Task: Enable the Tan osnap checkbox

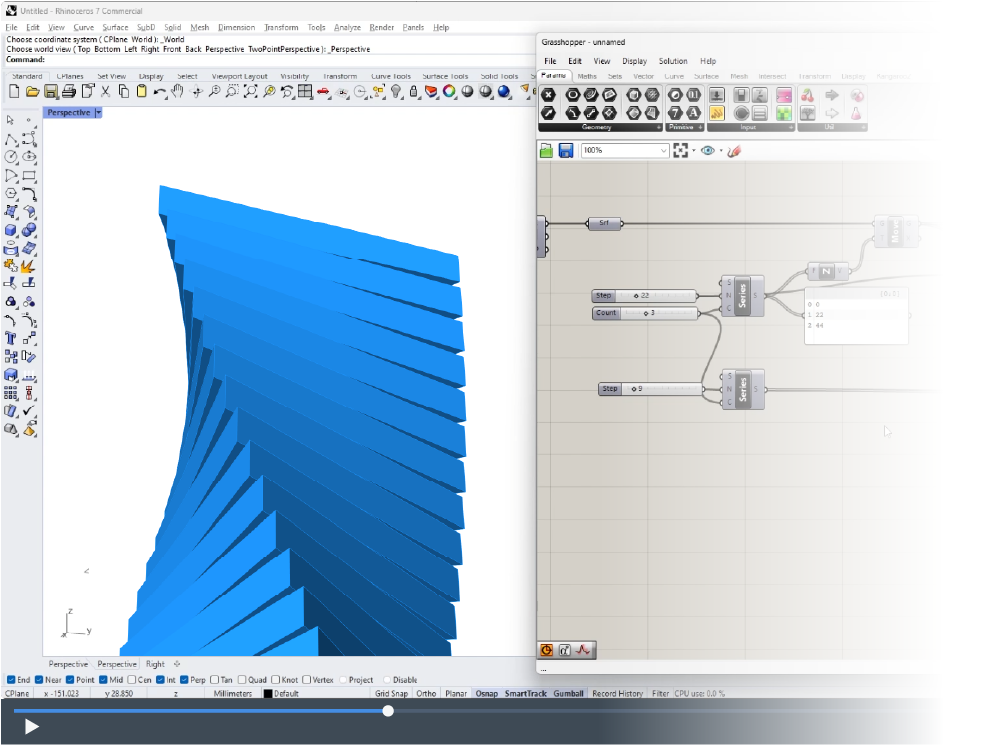Action: point(215,679)
